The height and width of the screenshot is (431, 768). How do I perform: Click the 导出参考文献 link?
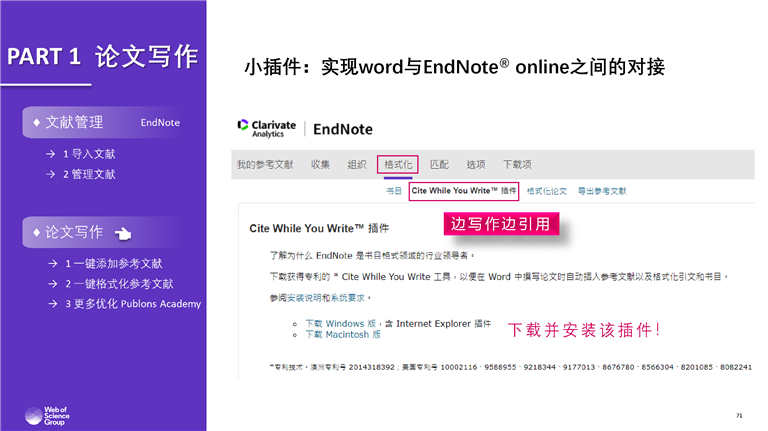[x=602, y=191]
